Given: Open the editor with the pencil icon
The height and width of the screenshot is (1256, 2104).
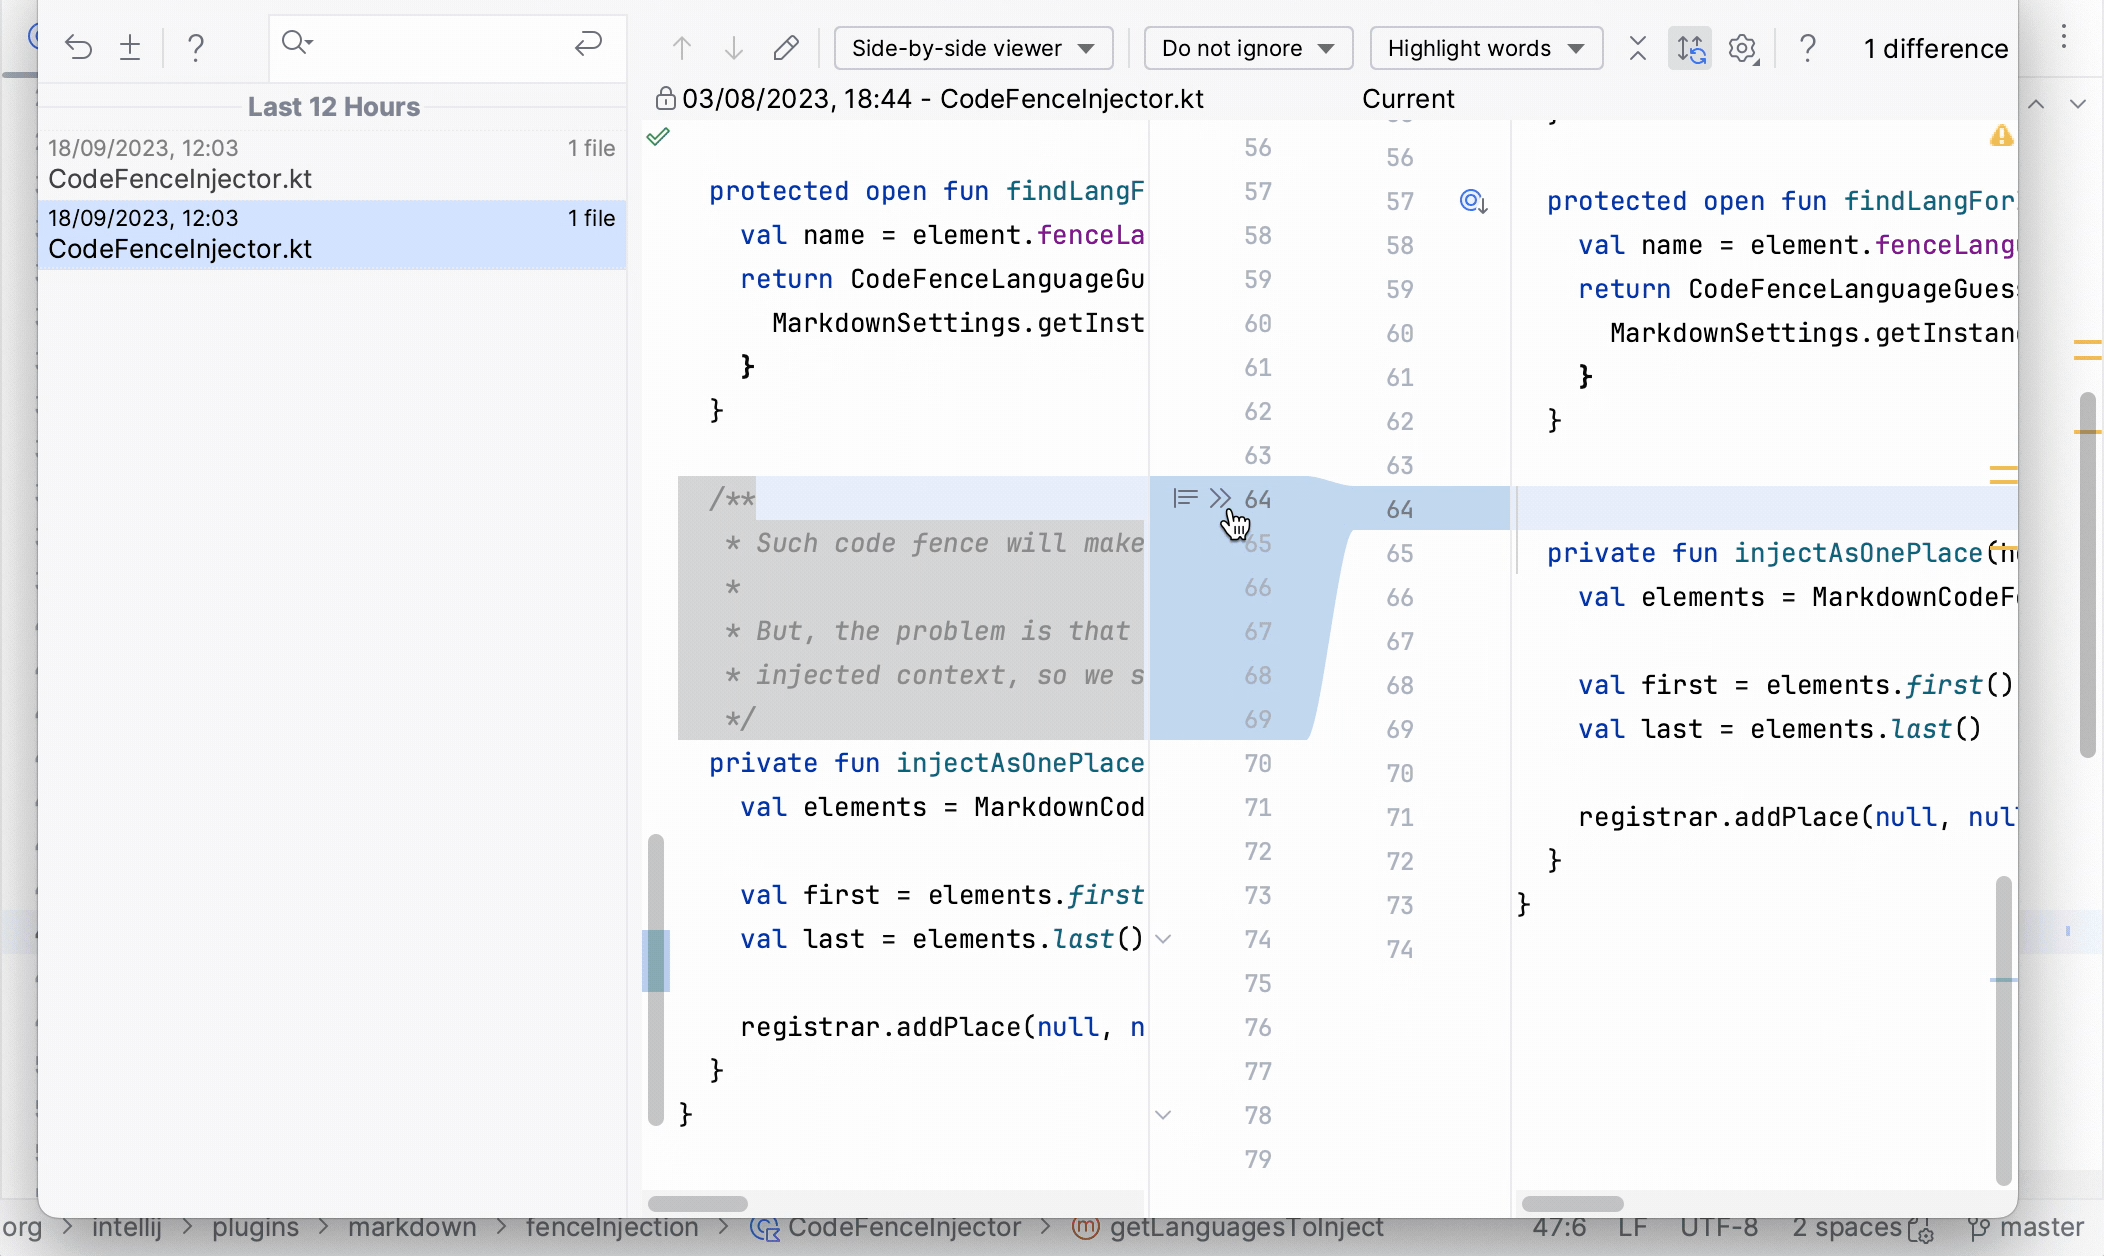Looking at the screenshot, I should (786, 47).
